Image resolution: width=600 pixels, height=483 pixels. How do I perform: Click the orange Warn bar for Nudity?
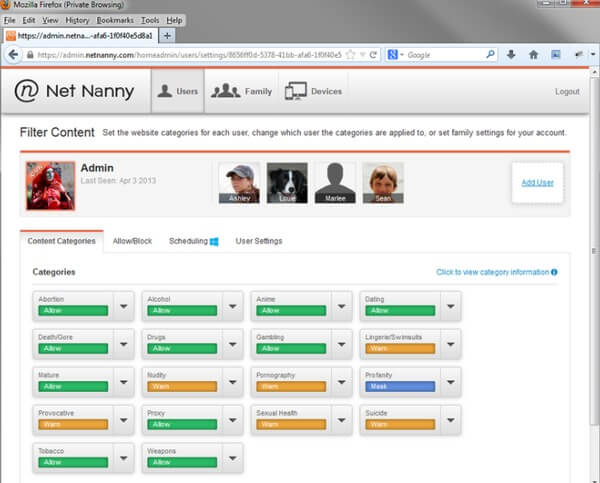182,387
